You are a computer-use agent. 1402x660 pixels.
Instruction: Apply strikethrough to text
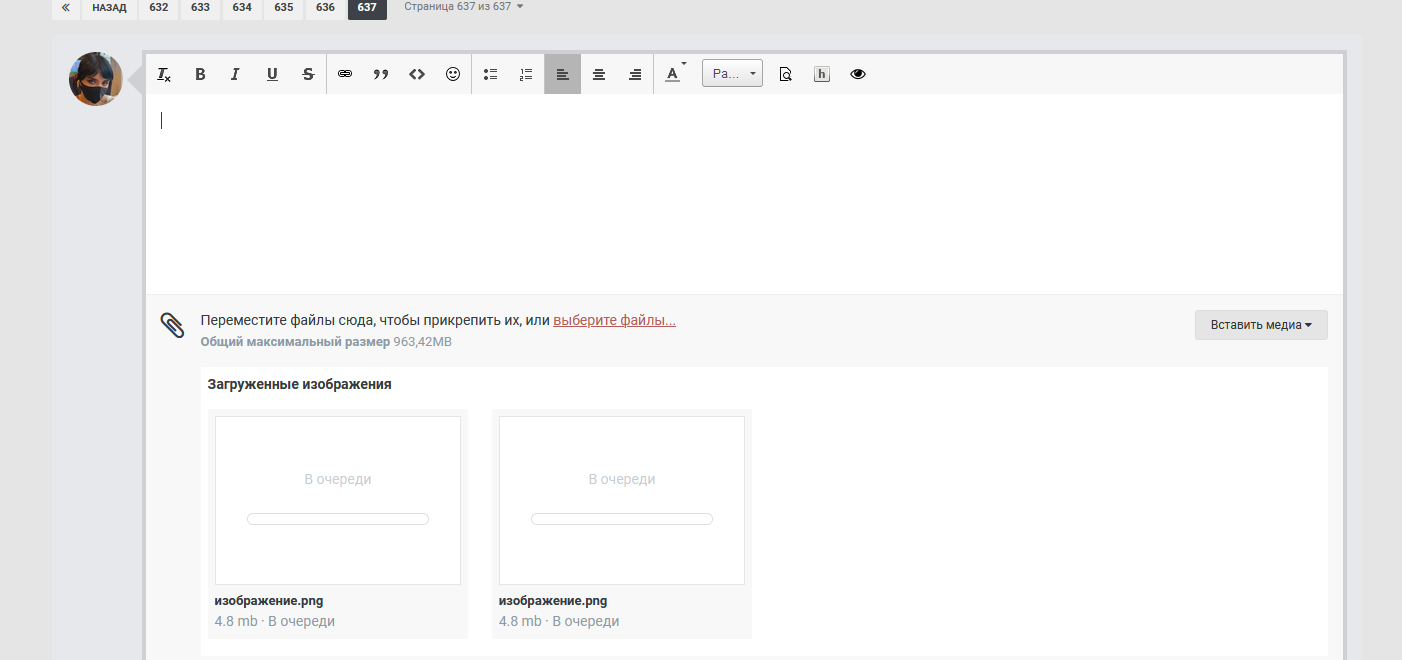pos(308,74)
